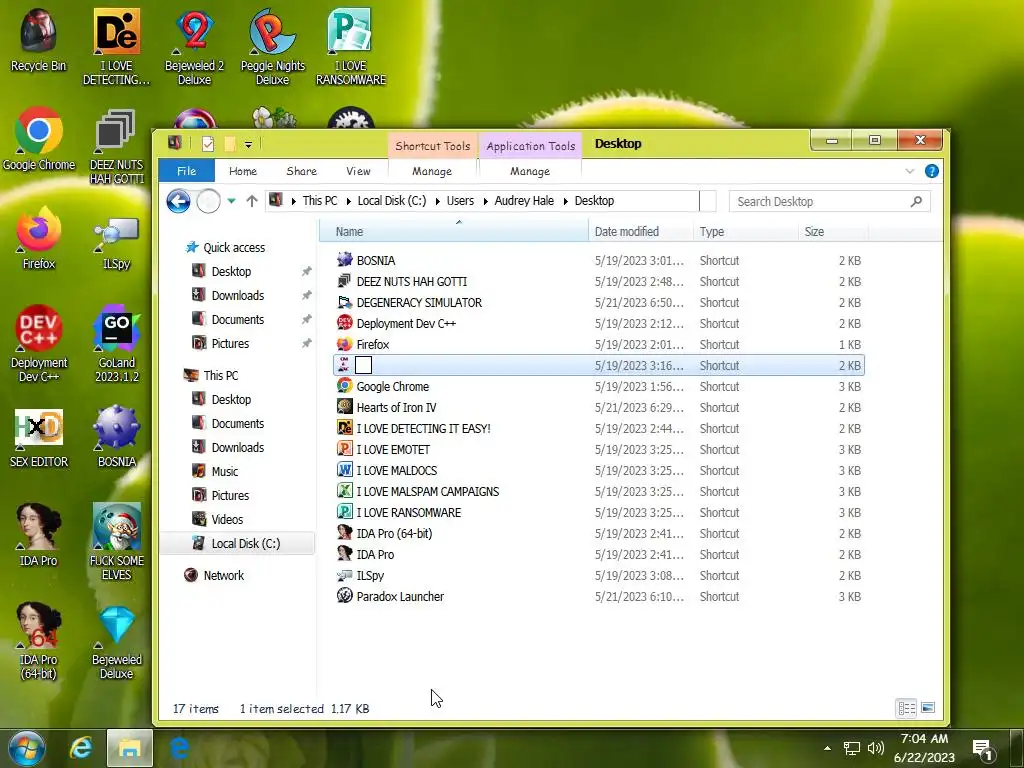Select Network in navigation pane
The width and height of the screenshot is (1024, 768).
point(223,575)
